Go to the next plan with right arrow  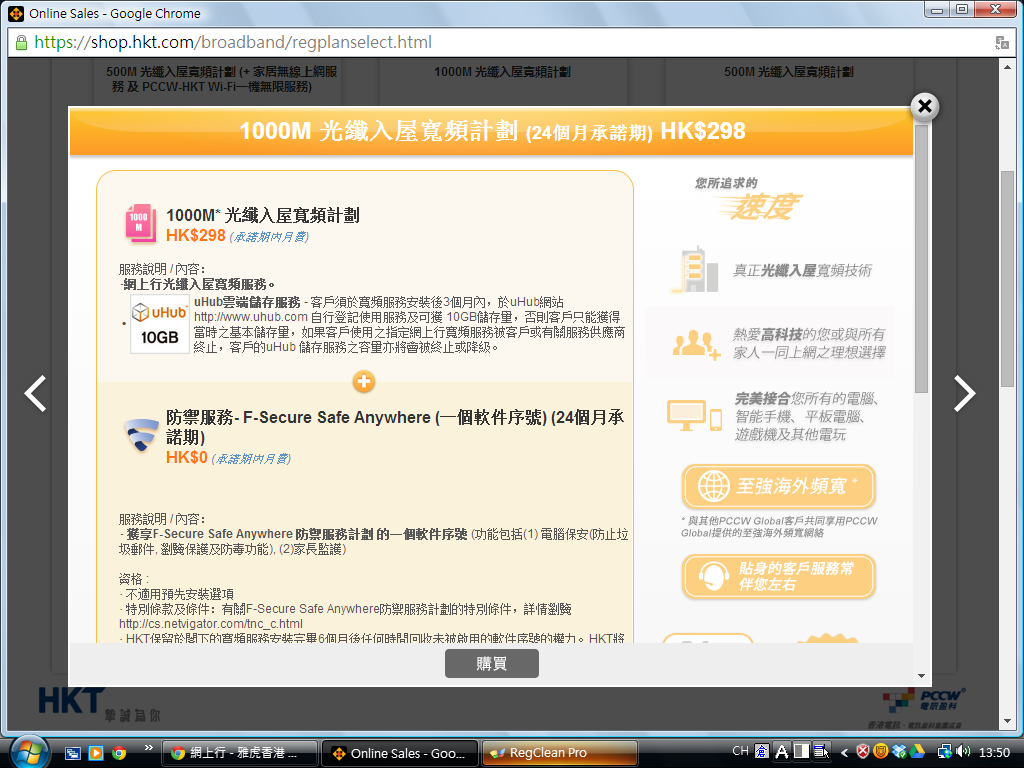(964, 393)
